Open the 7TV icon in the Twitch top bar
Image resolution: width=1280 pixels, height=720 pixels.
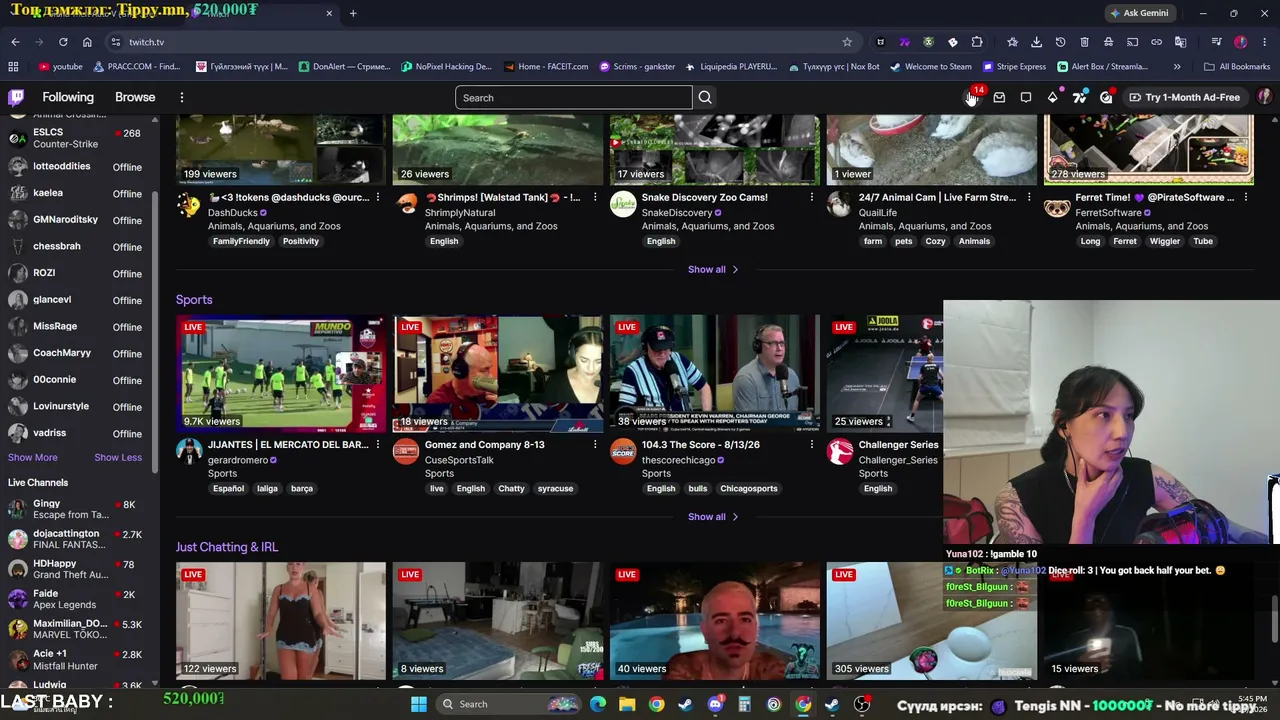point(1080,97)
